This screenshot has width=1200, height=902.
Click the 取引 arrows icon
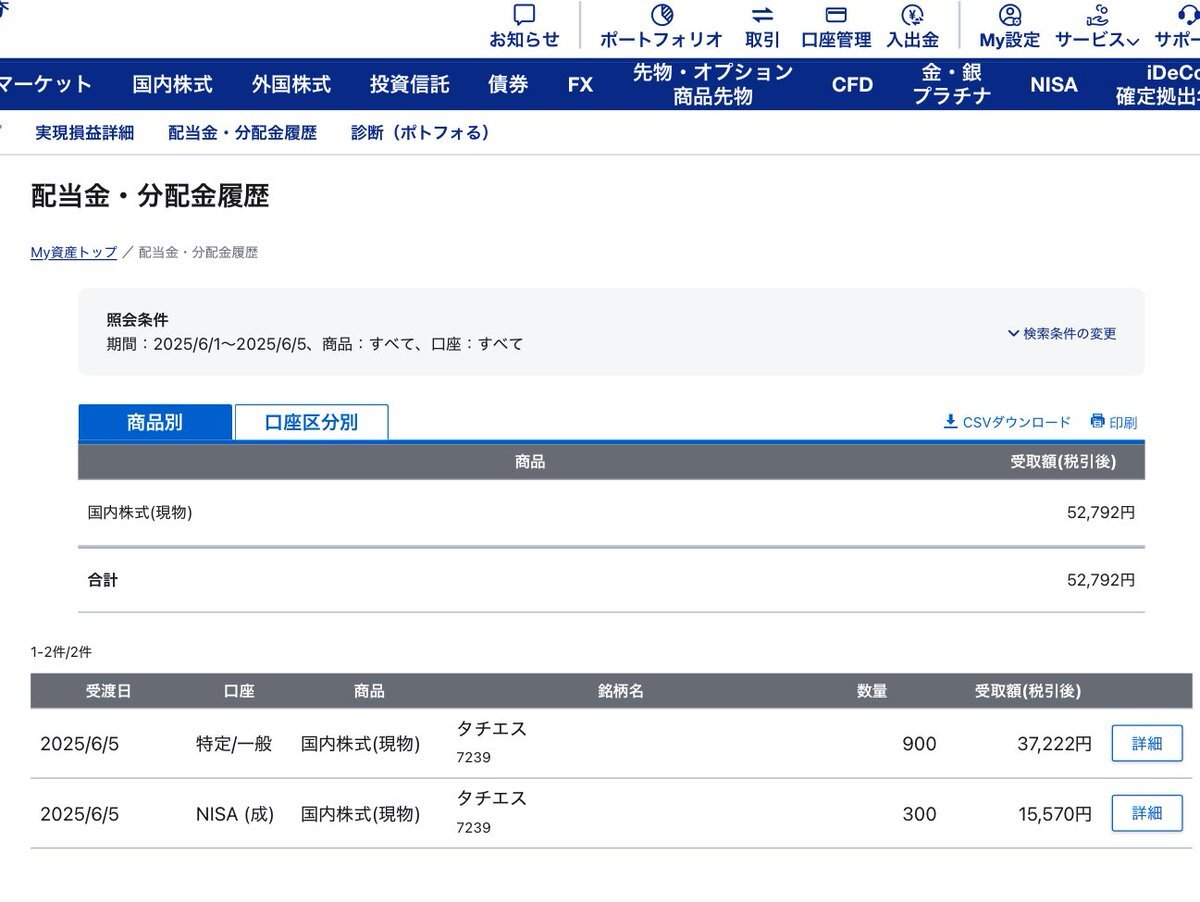click(762, 15)
